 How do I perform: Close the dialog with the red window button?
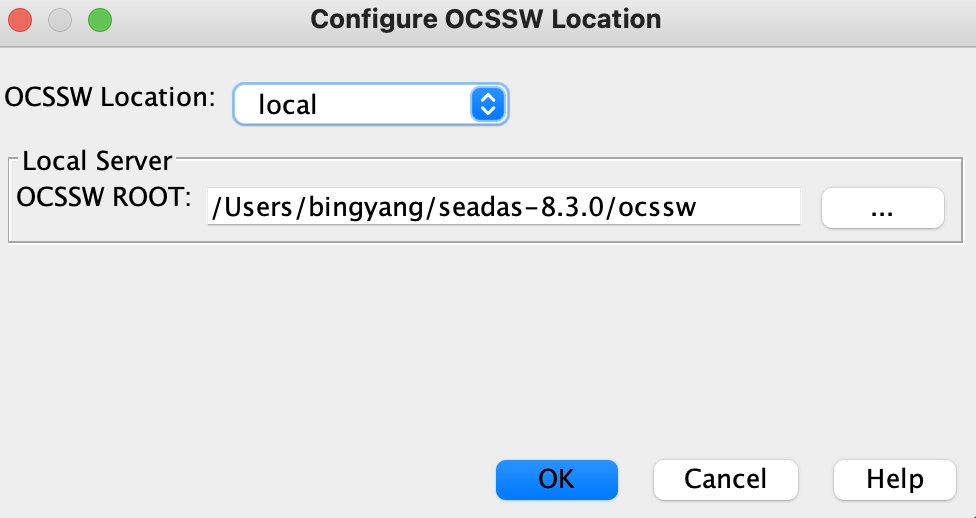pyautogui.click(x=20, y=20)
